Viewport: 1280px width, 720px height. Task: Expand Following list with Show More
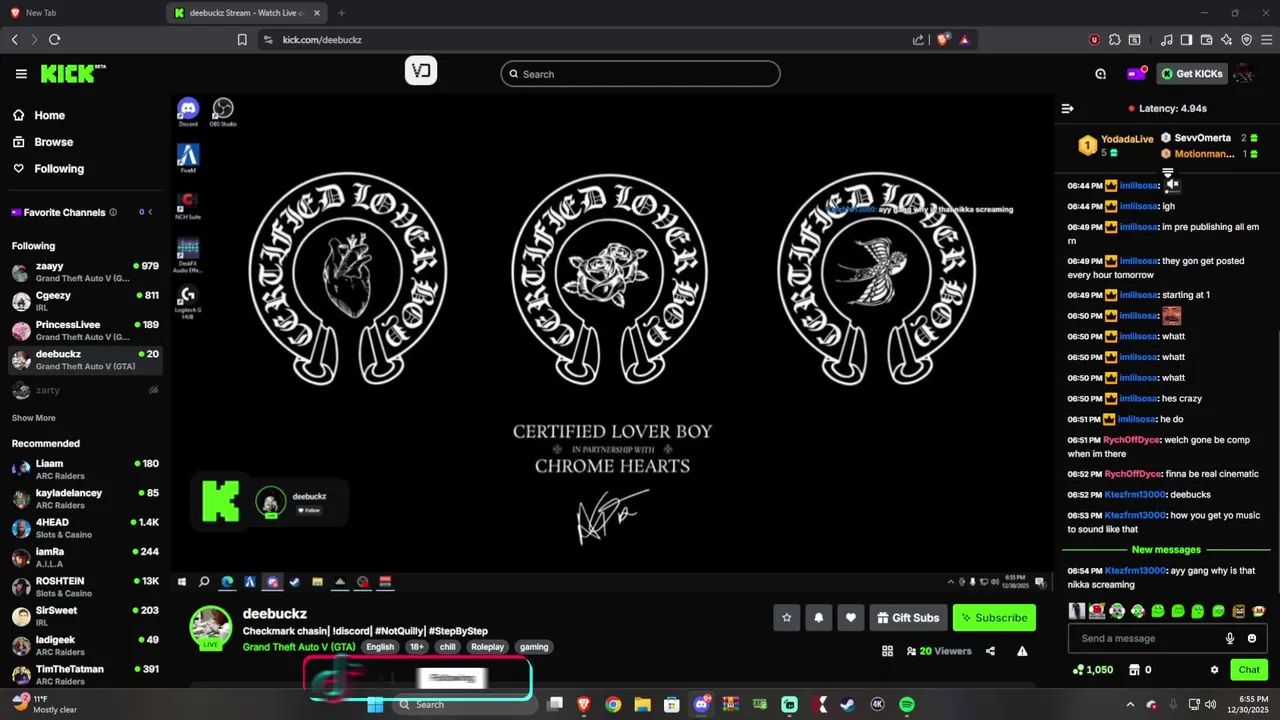coord(34,418)
